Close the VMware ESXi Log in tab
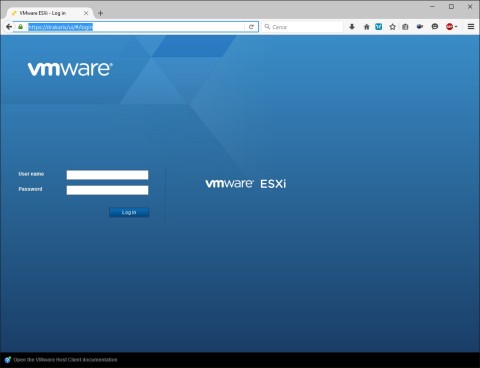 tap(86, 13)
